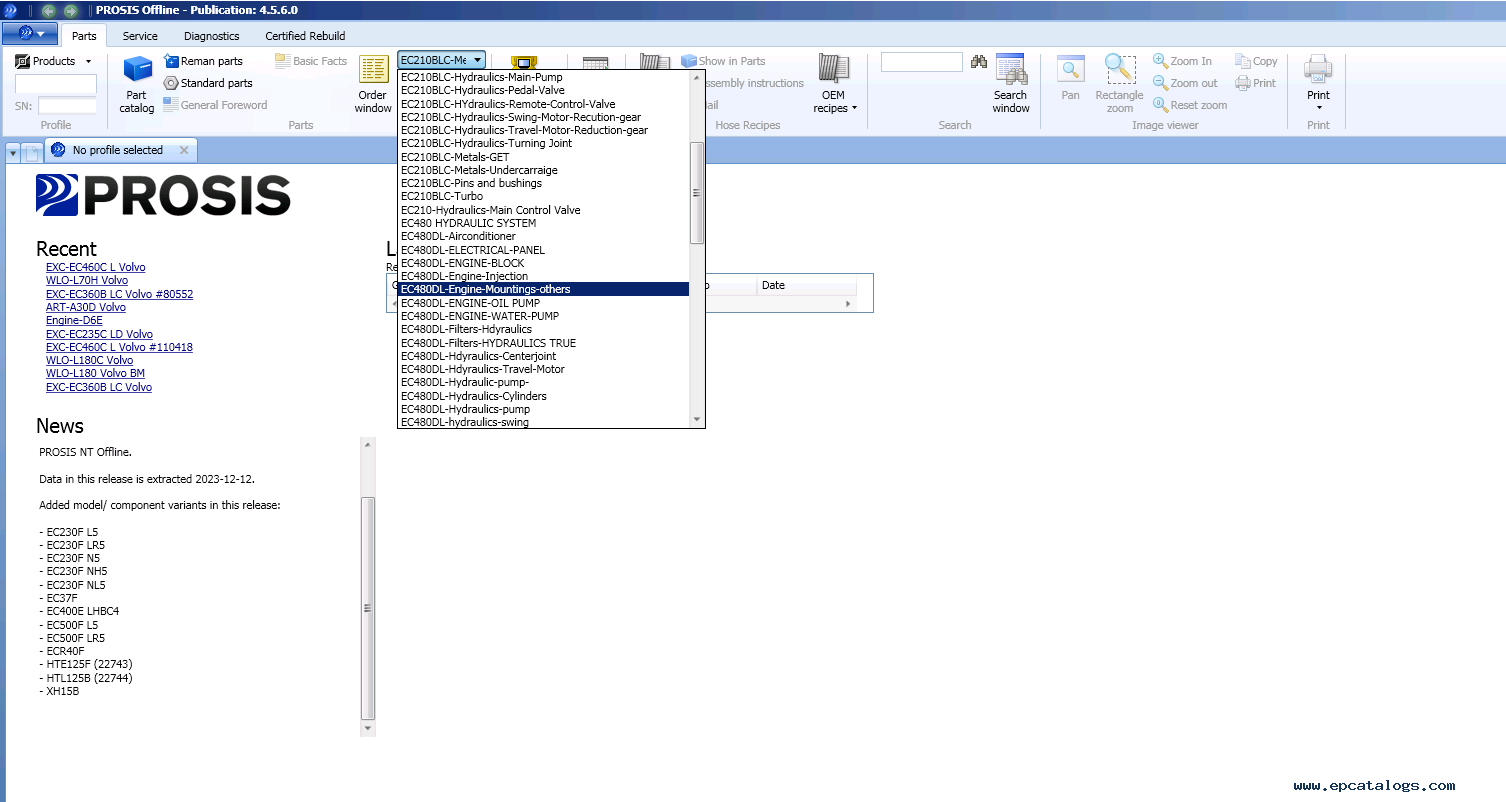Open Standard parts
Screen dimensions: 1506x802
coord(208,83)
